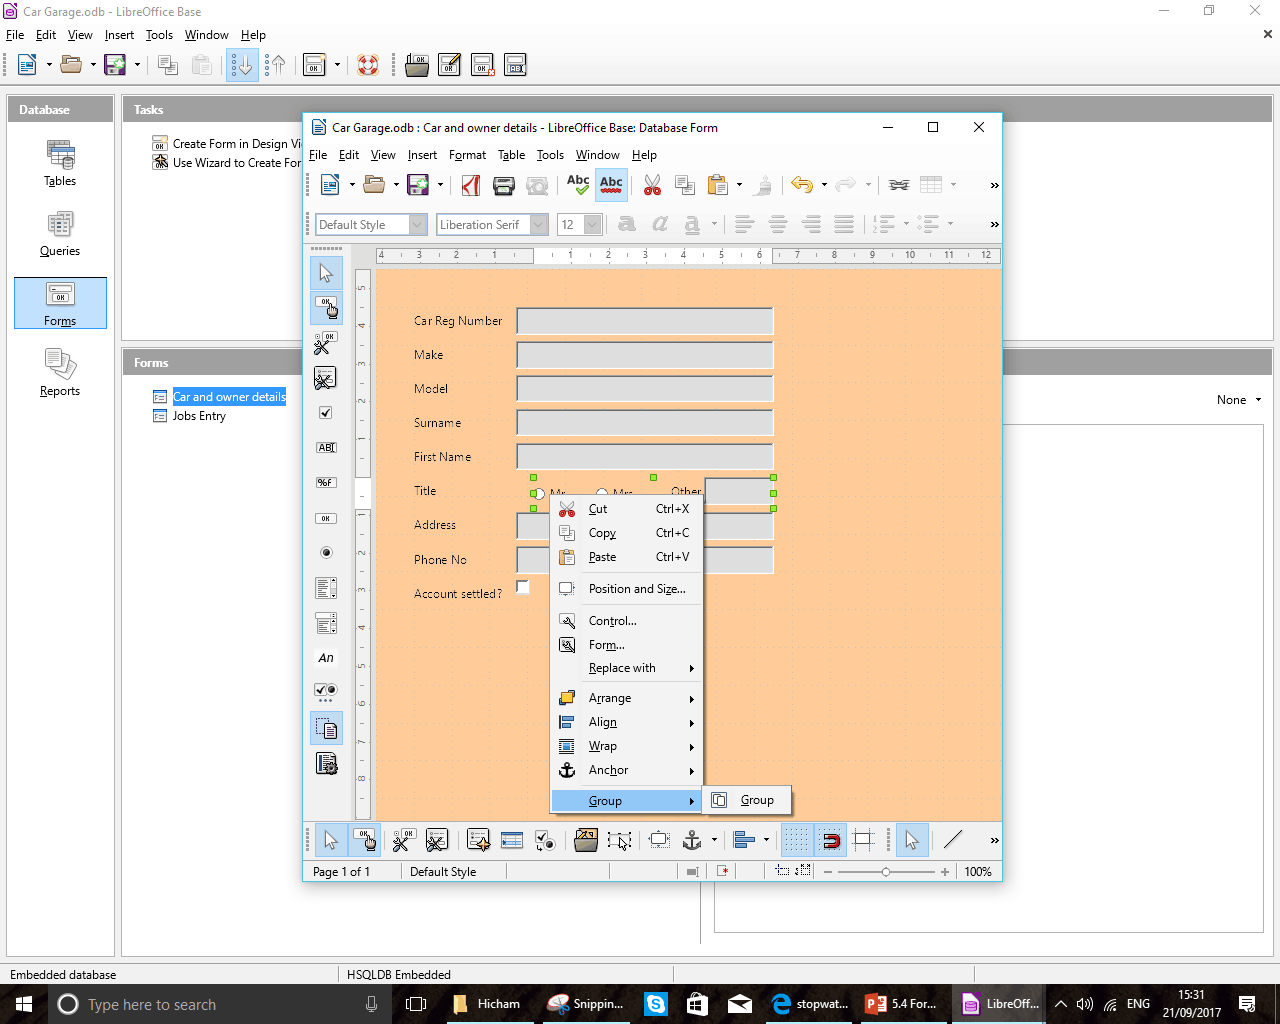
Task: Click the Anchor icon in bottom toolbar
Action: 692,840
